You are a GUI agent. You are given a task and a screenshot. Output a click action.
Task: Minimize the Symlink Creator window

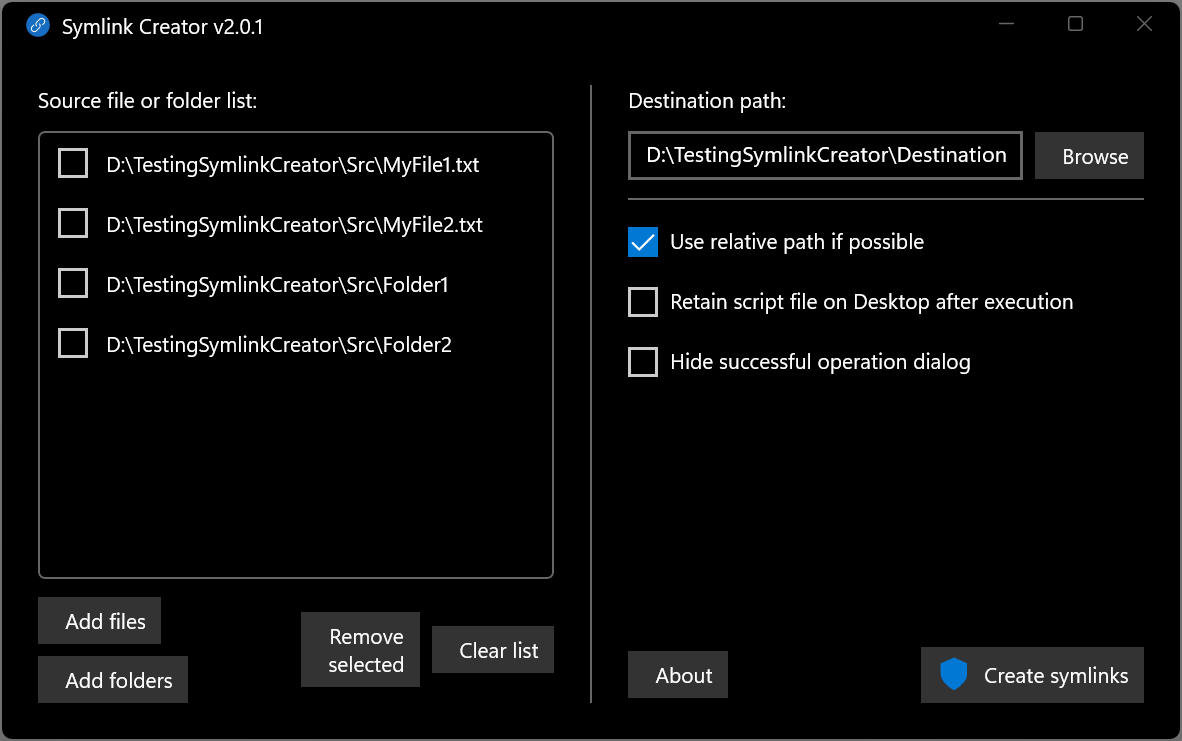point(1006,24)
